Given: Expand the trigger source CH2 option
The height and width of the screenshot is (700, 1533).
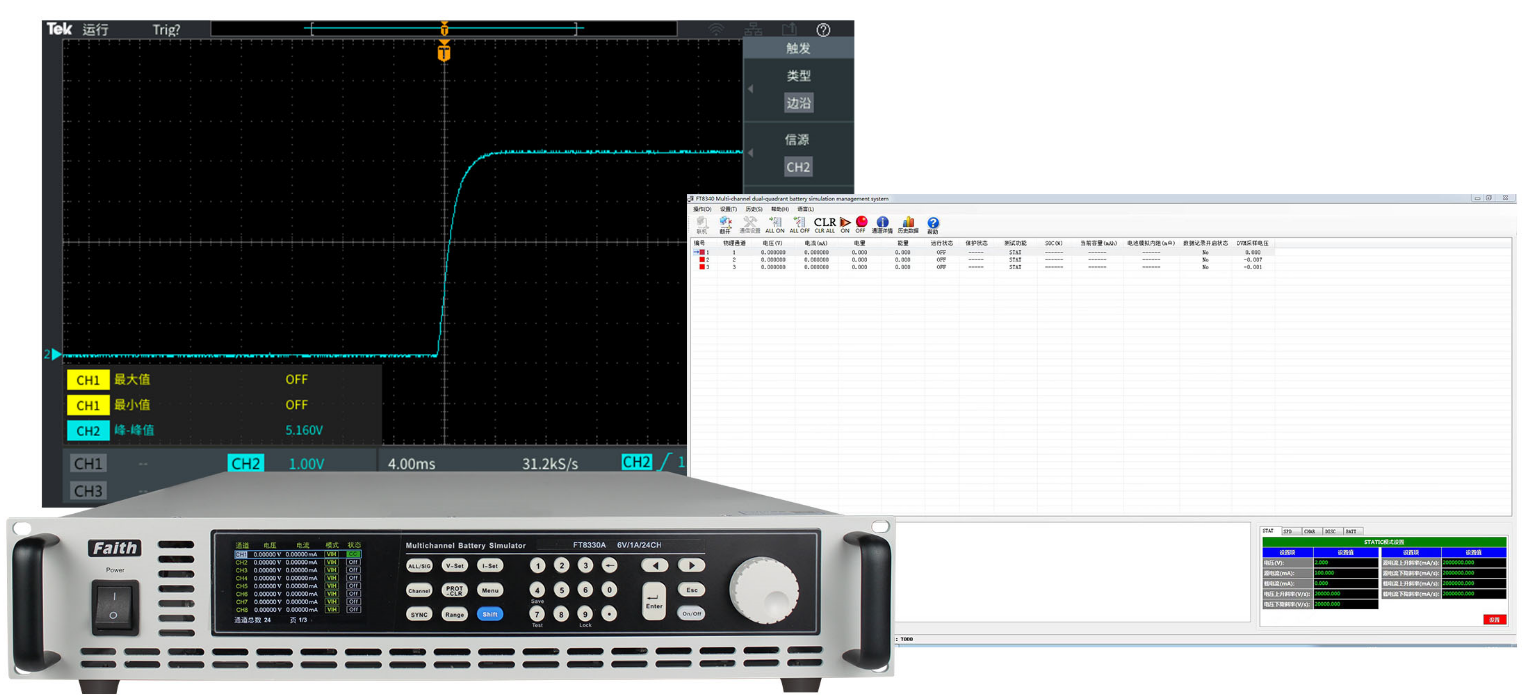Looking at the screenshot, I should coord(798,167).
